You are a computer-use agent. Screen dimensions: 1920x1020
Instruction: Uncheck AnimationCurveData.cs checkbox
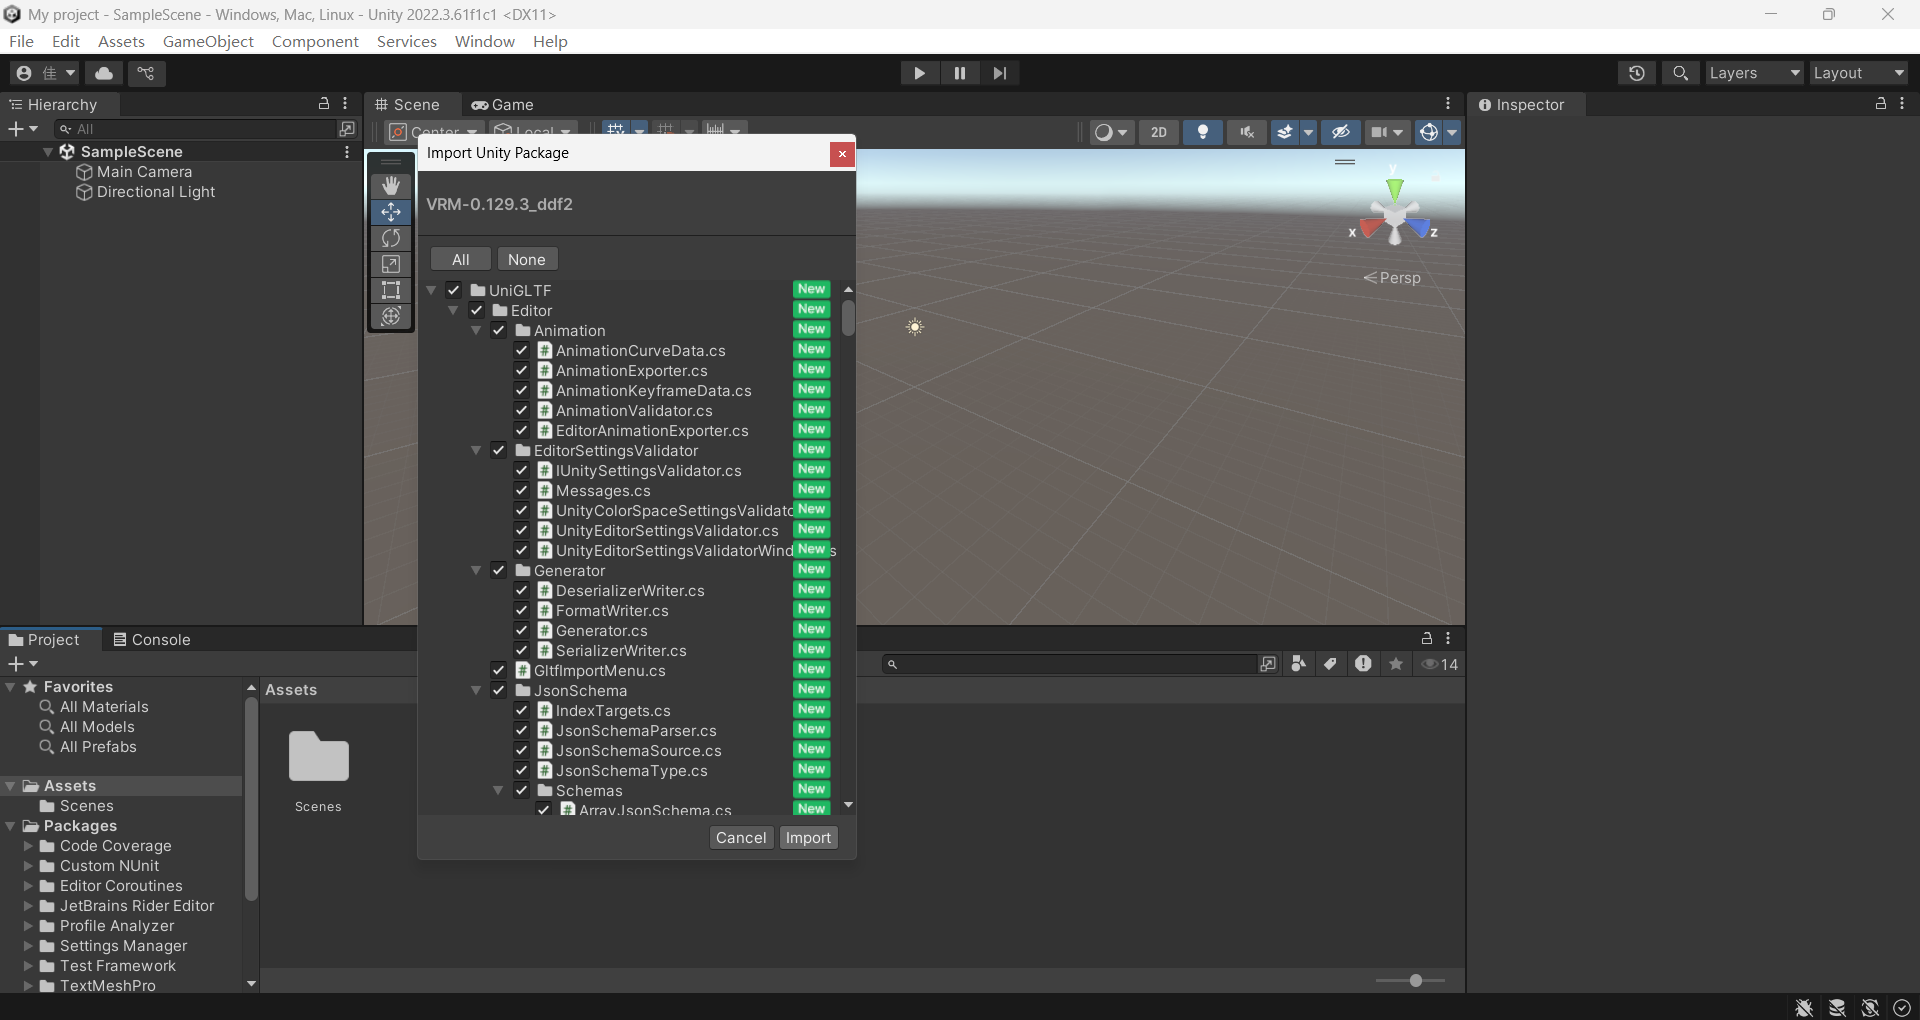pos(521,350)
